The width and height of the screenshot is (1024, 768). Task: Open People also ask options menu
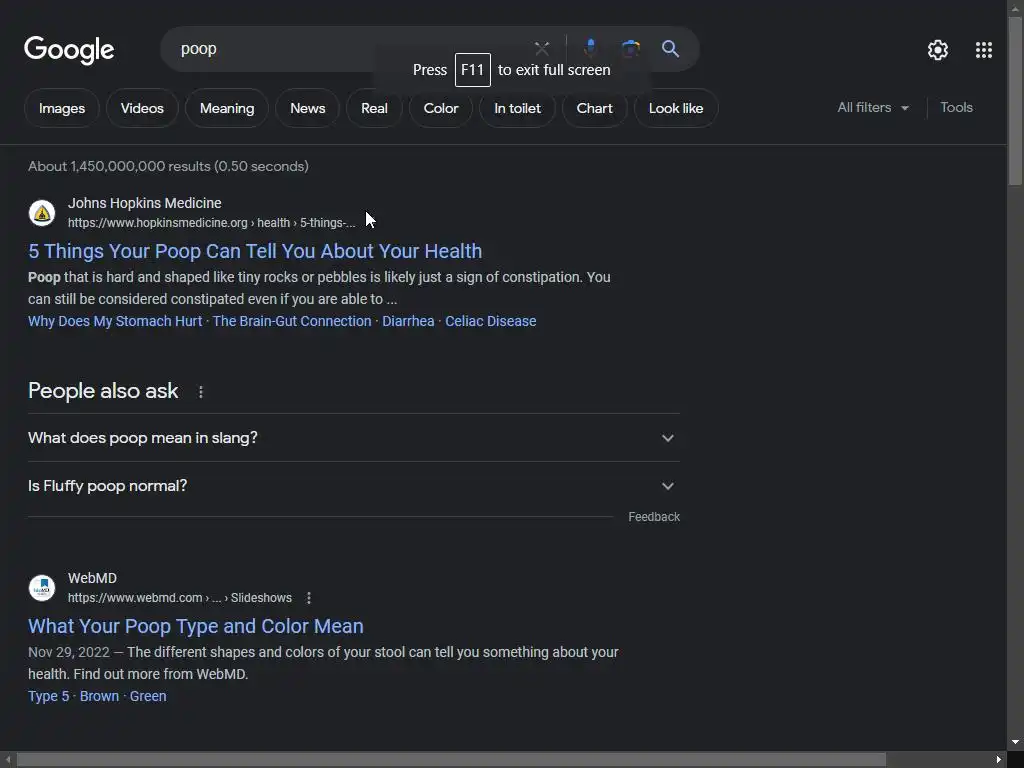tap(200, 392)
